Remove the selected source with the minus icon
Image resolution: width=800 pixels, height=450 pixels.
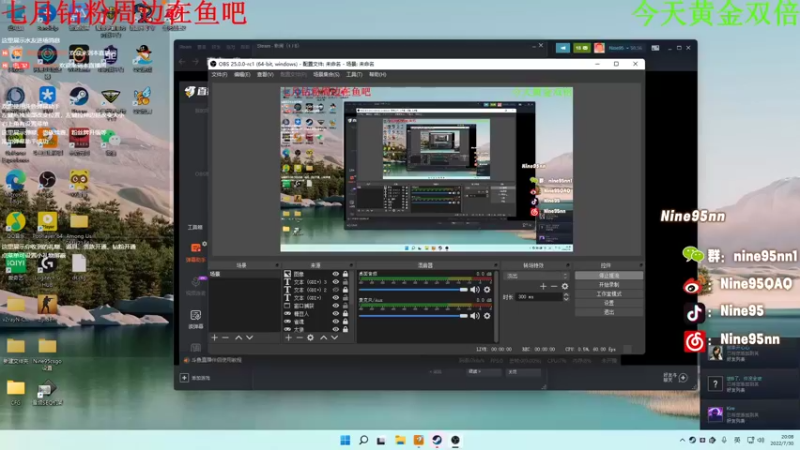click(299, 338)
